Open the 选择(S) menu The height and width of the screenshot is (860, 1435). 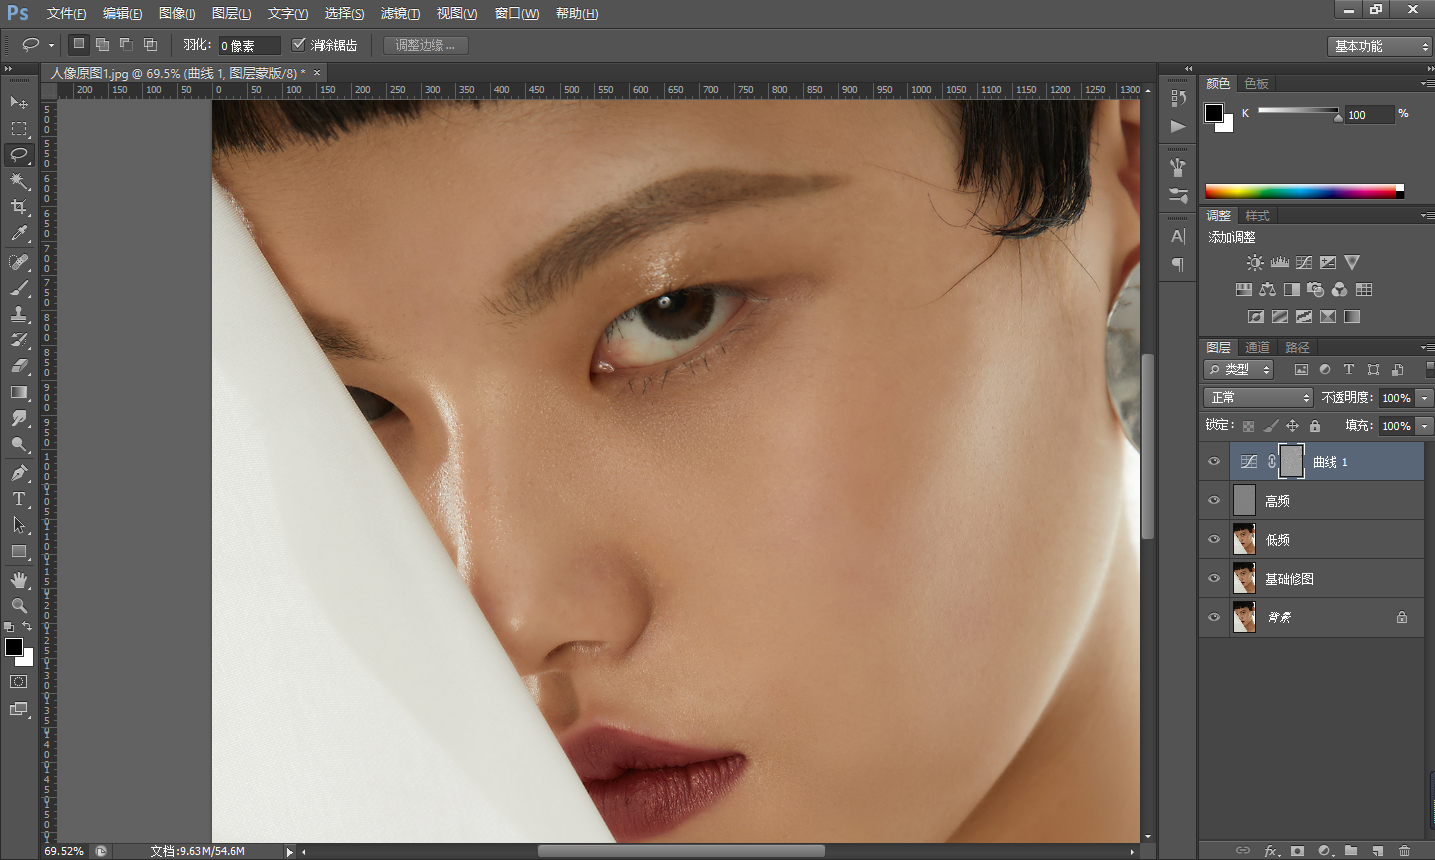coord(344,13)
